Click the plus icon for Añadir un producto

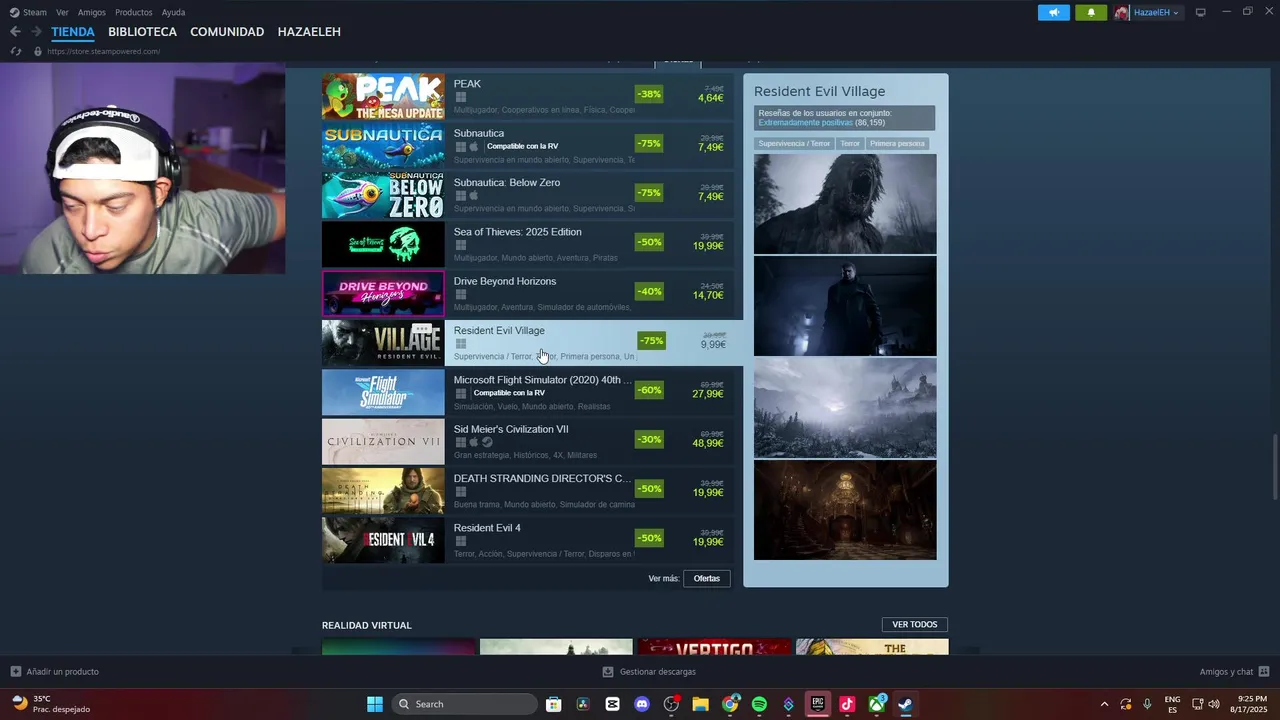coord(15,672)
